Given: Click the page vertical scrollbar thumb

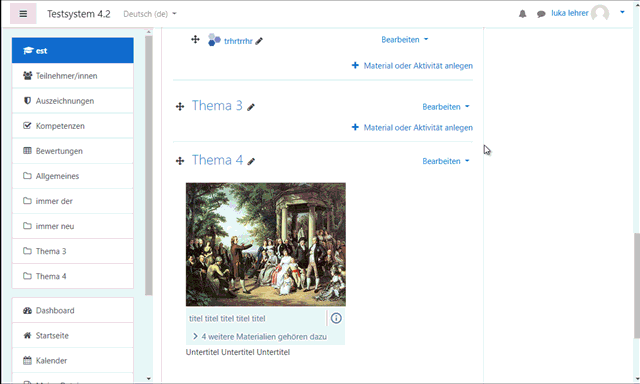Looking at the screenshot, I should [x=637, y=286].
